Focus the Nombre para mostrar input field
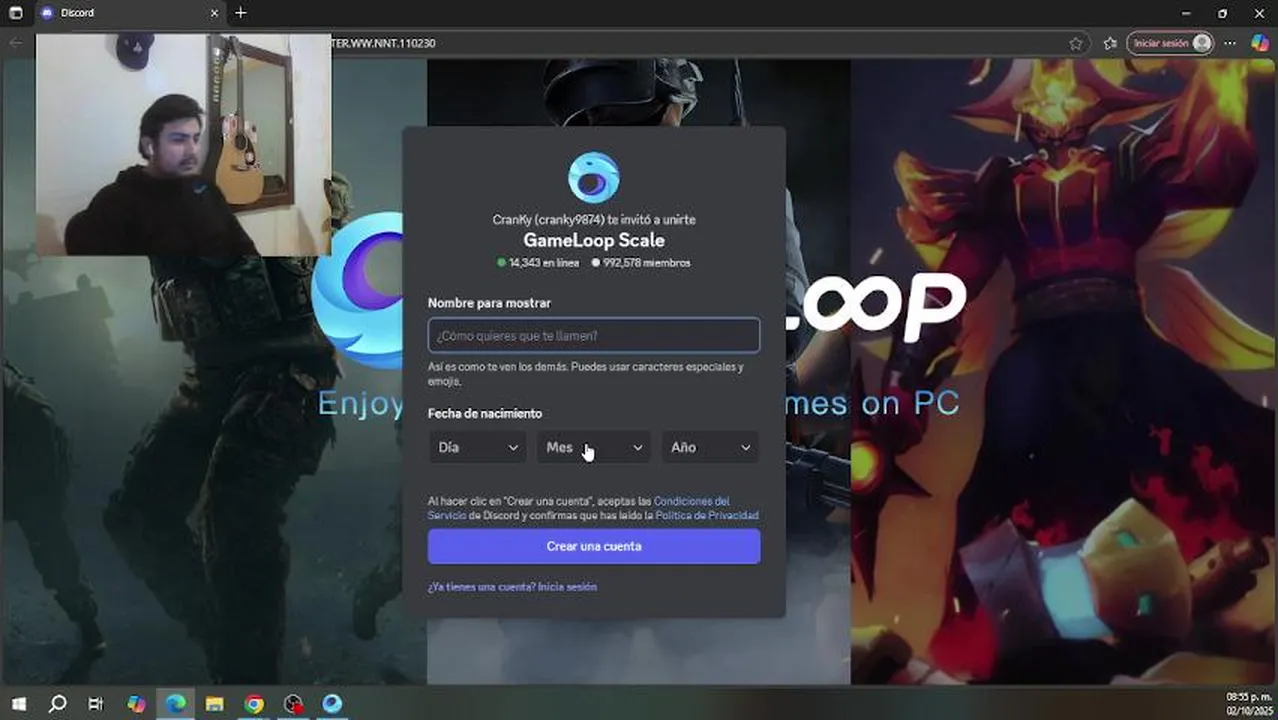Image resolution: width=1278 pixels, height=720 pixels. pos(594,335)
